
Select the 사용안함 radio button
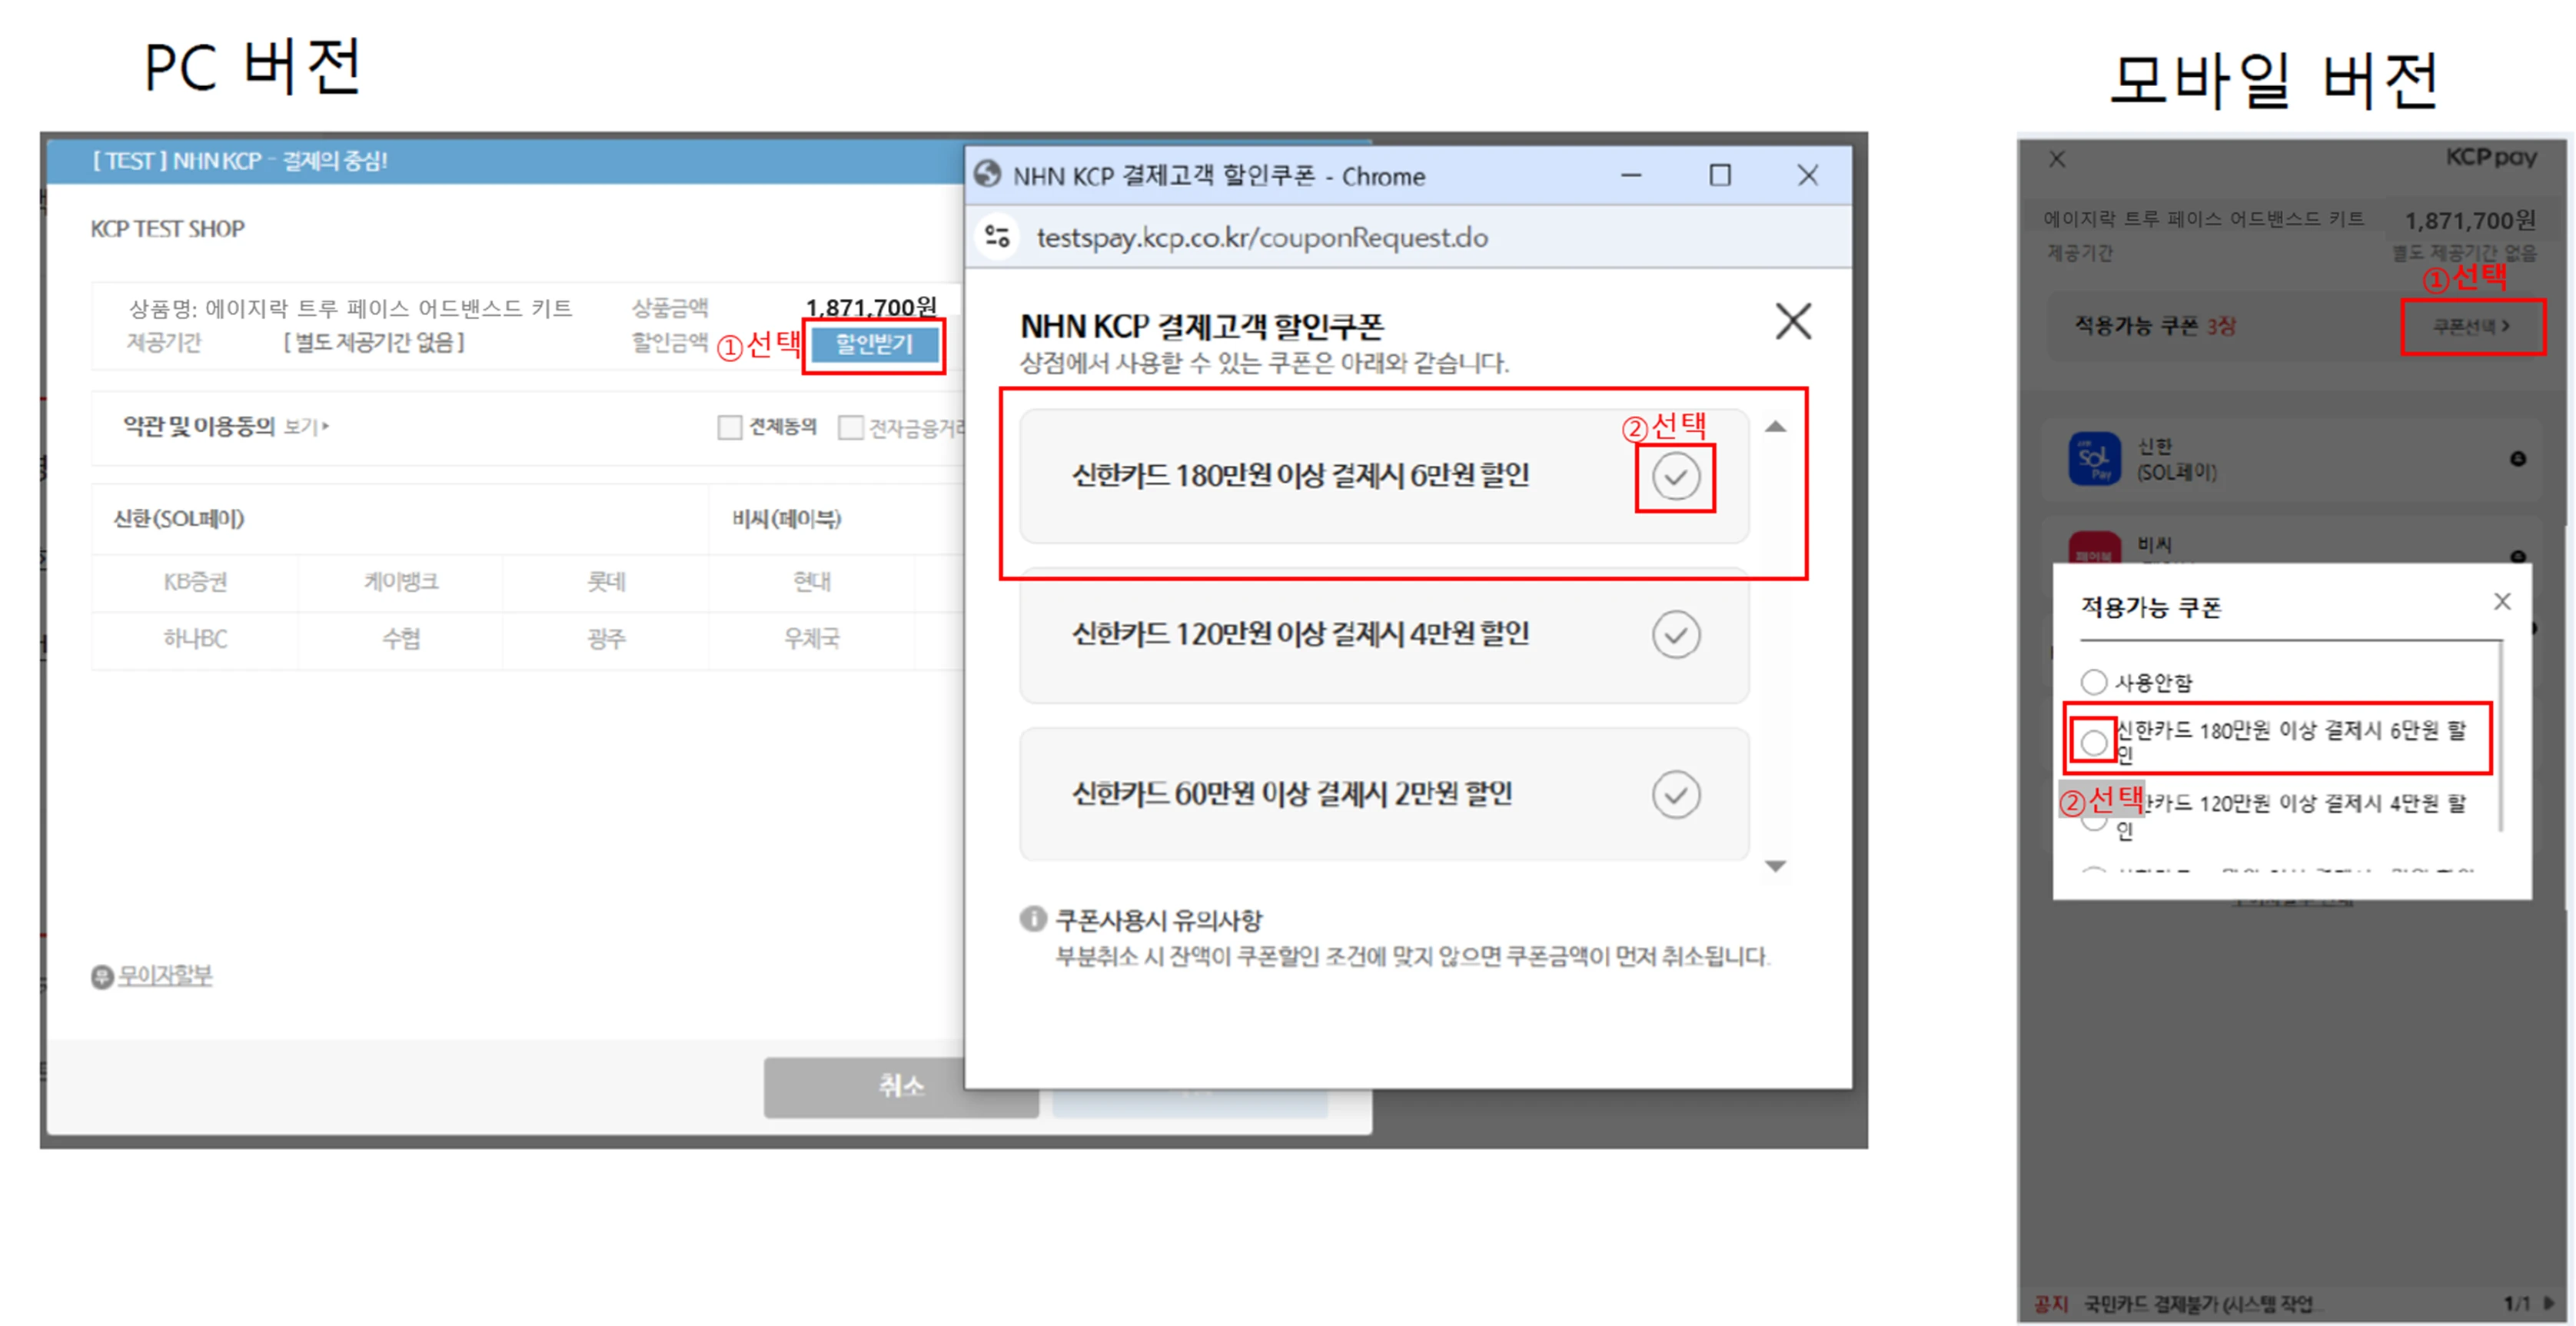(2093, 682)
